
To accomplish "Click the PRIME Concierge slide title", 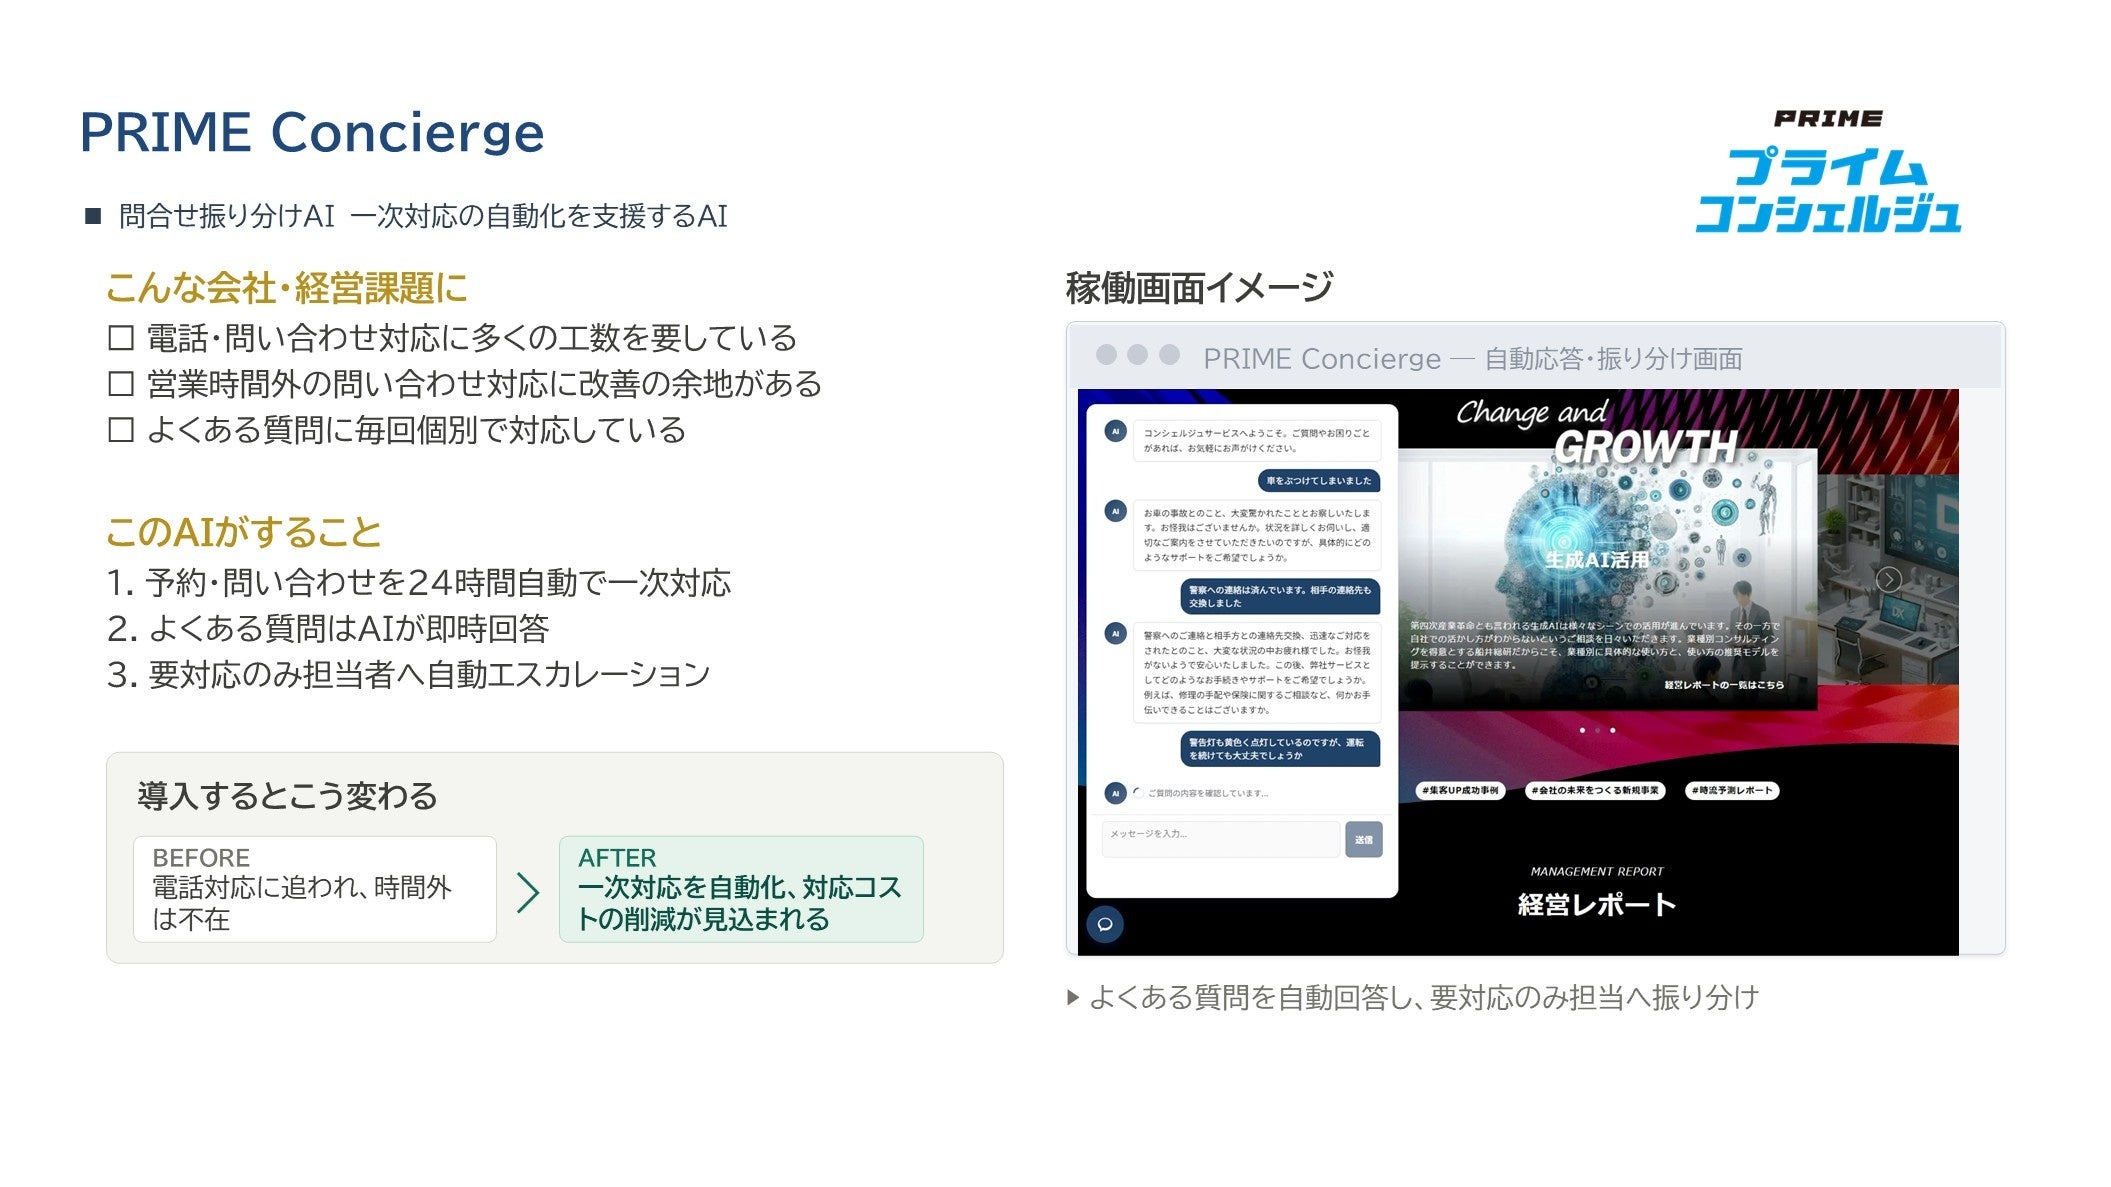I will click(x=312, y=133).
